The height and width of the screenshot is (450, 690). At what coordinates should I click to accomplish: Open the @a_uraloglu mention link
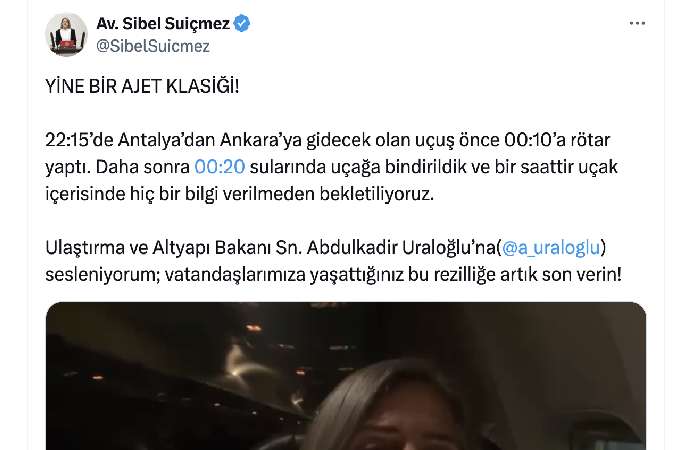tap(551, 248)
